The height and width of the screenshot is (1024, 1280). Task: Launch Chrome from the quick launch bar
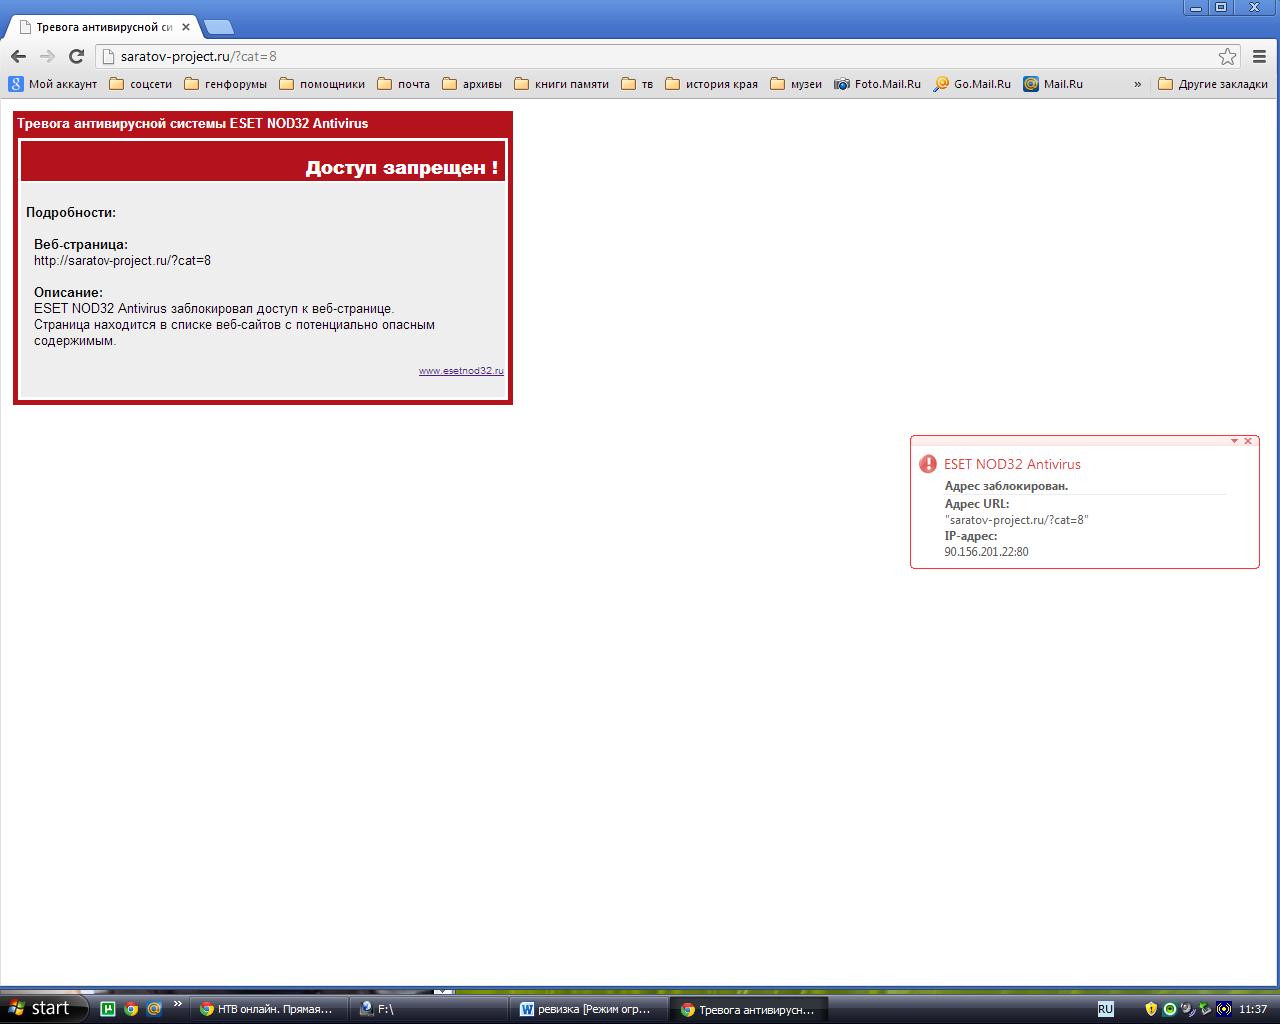[x=131, y=1009]
